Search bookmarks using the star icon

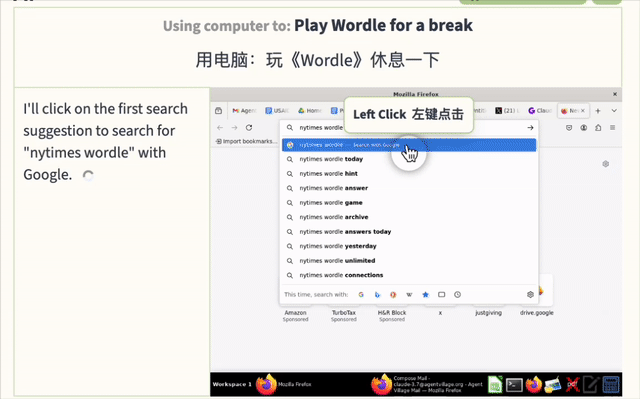click(425, 295)
